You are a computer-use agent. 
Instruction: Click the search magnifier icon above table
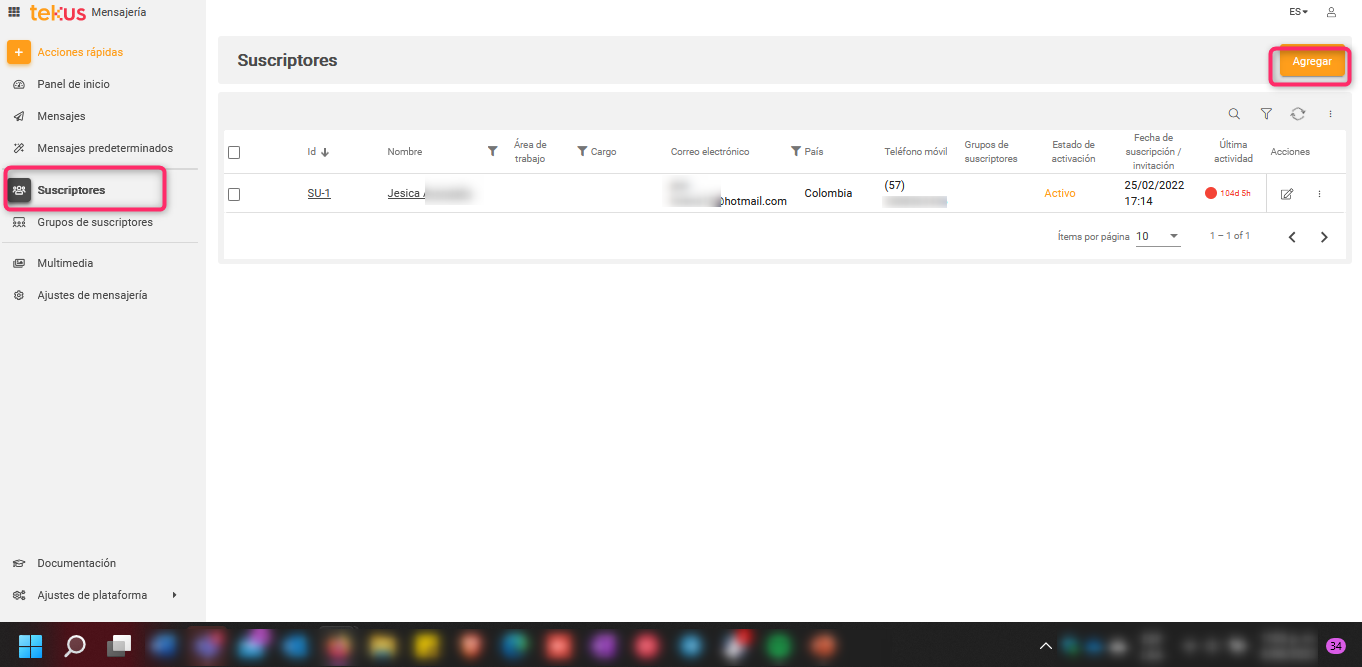tap(1234, 114)
